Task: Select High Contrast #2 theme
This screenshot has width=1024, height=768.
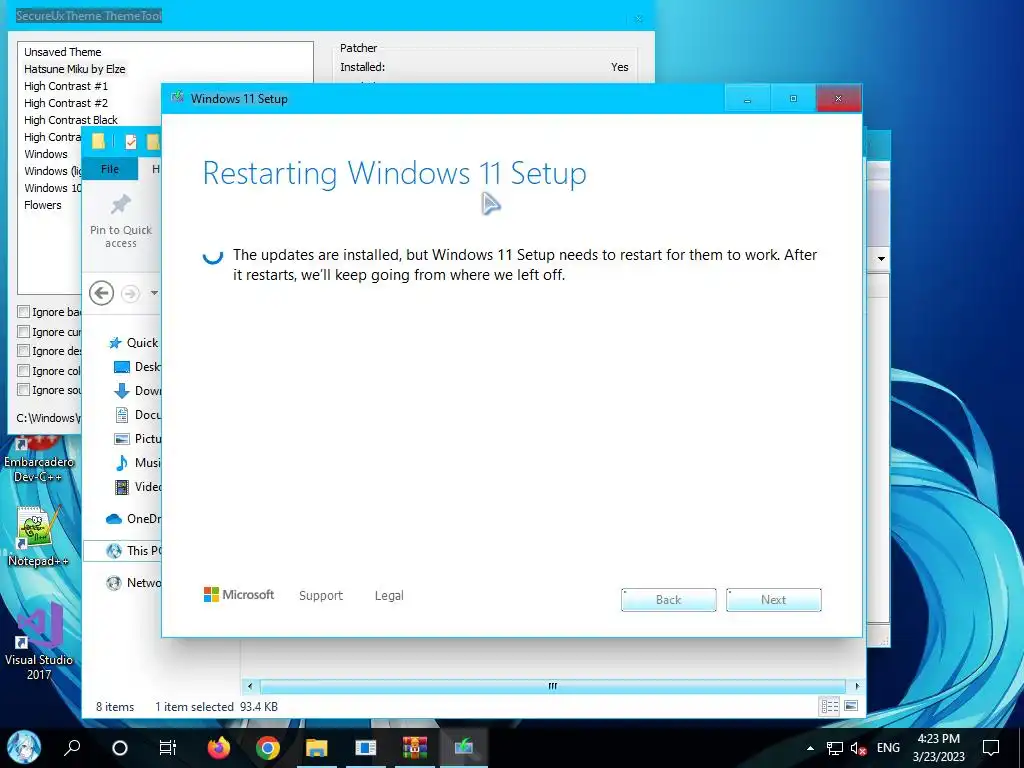Action: pos(66,103)
